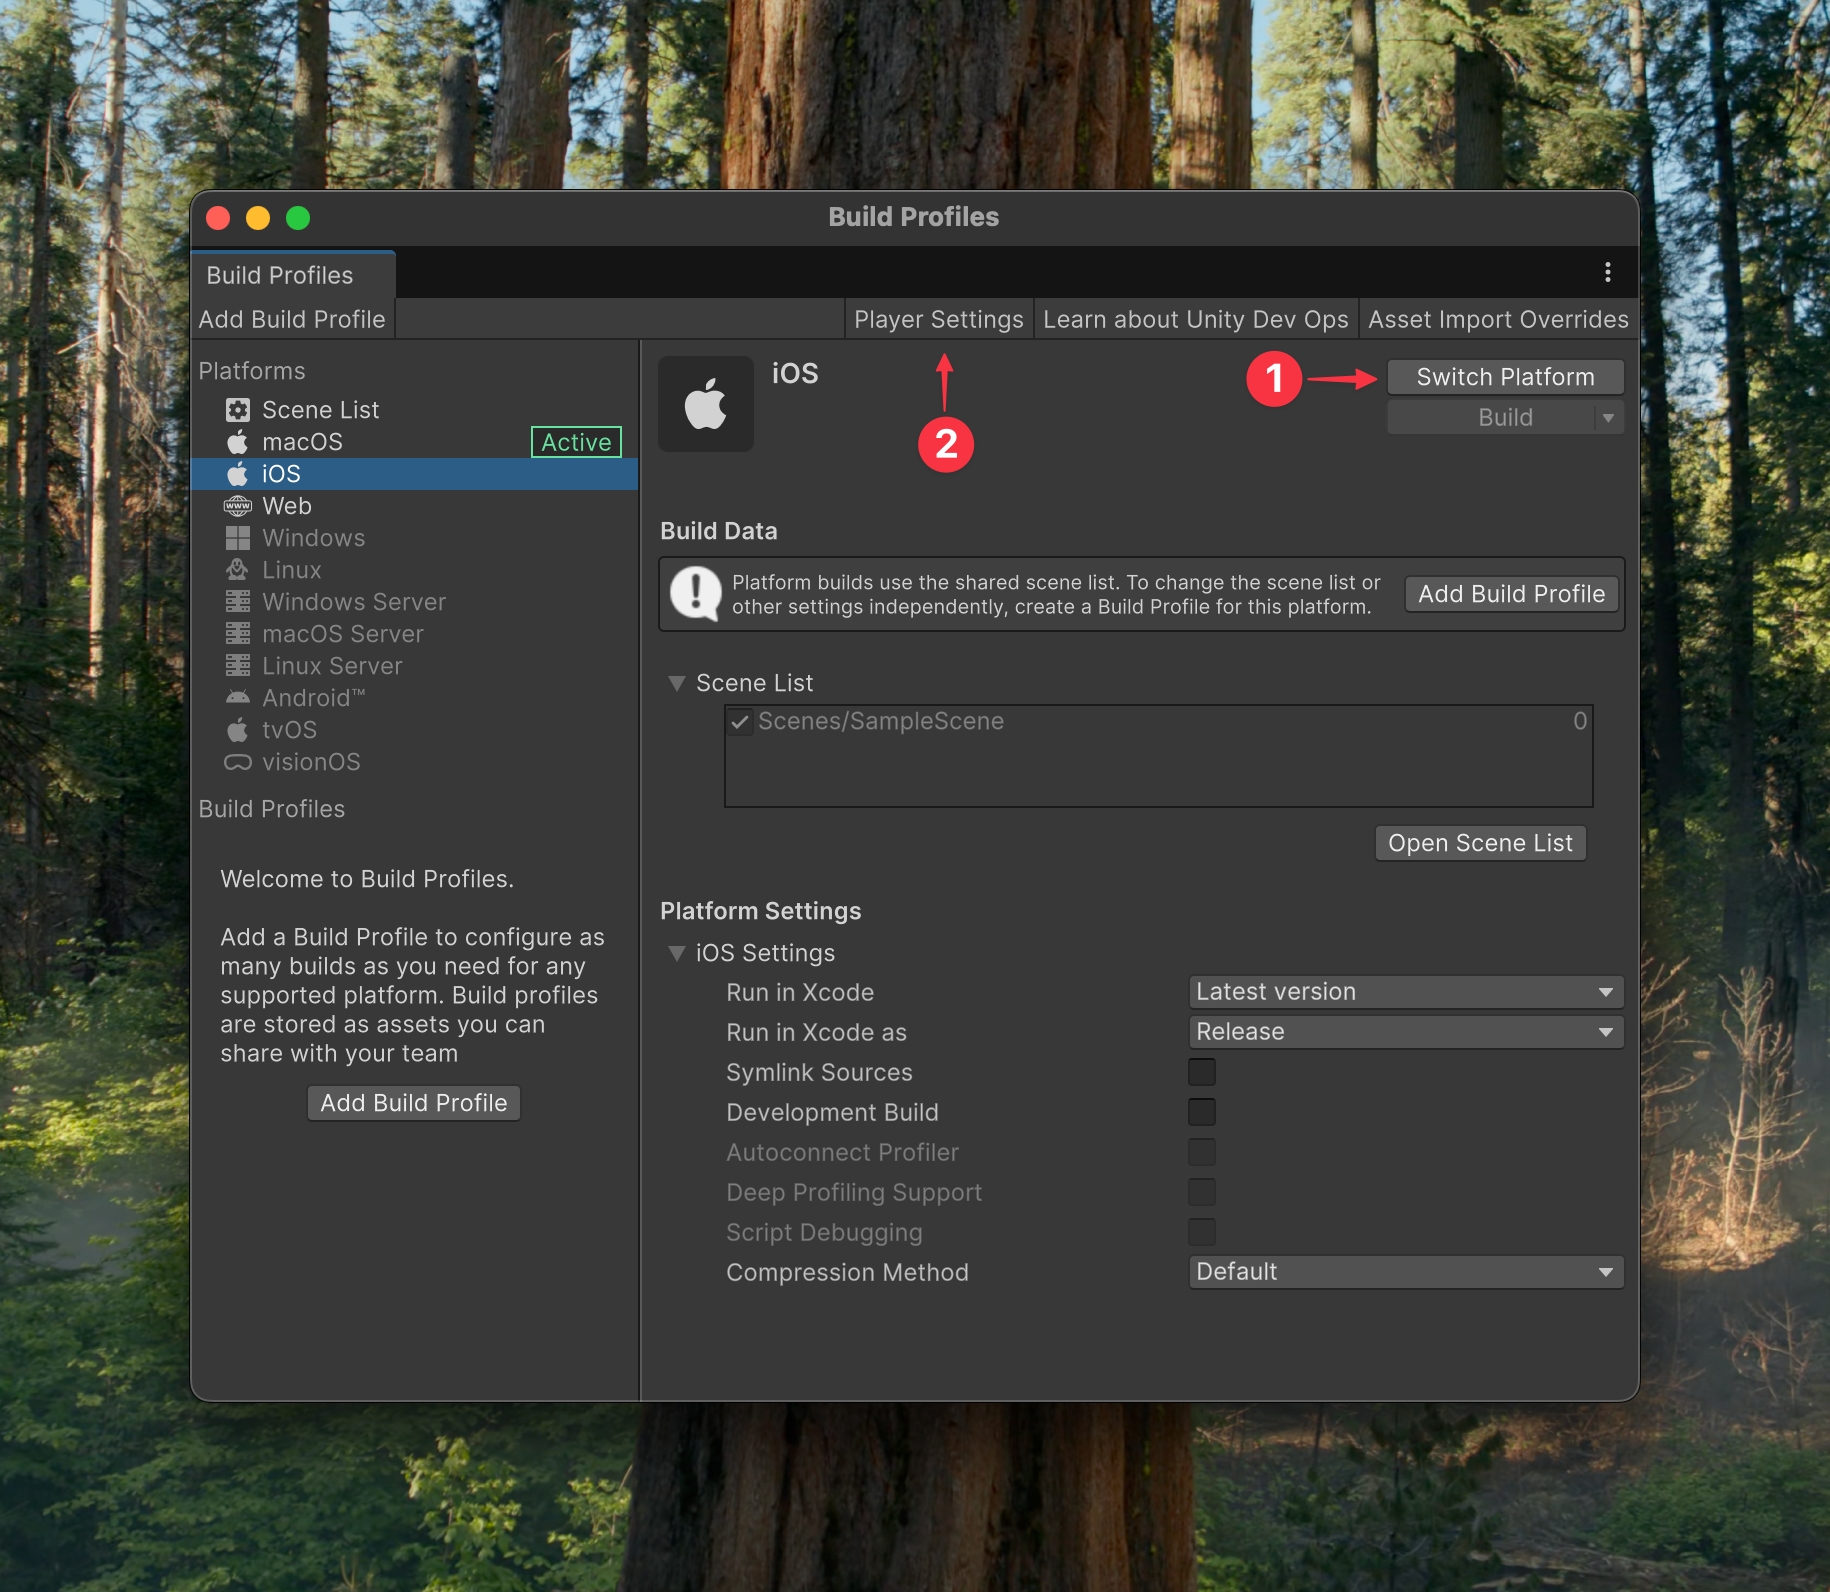Click Add Build Profile in the toolbar
The width and height of the screenshot is (1830, 1592).
point(292,319)
